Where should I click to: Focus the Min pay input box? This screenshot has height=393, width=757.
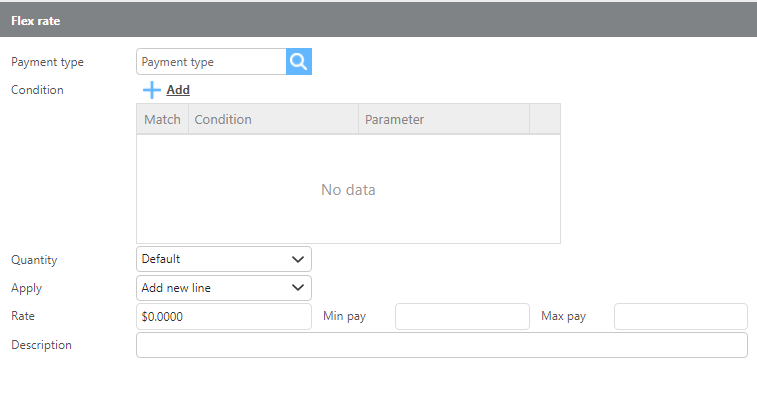click(463, 316)
